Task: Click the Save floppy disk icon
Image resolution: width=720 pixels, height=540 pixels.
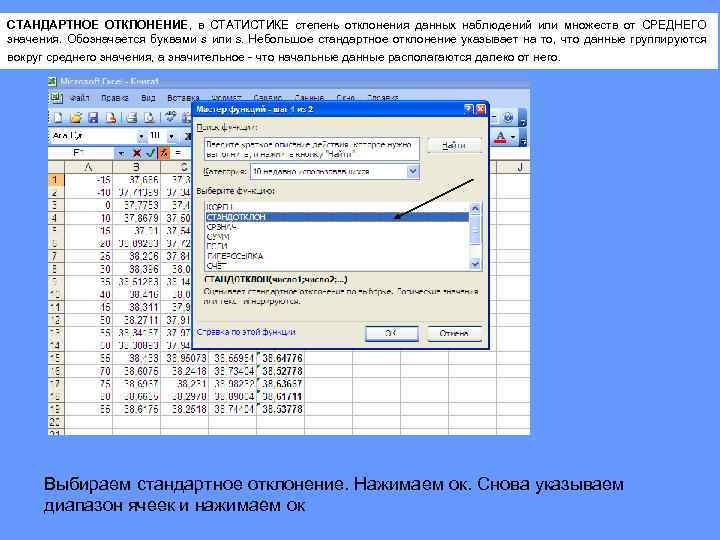Action: (x=93, y=118)
